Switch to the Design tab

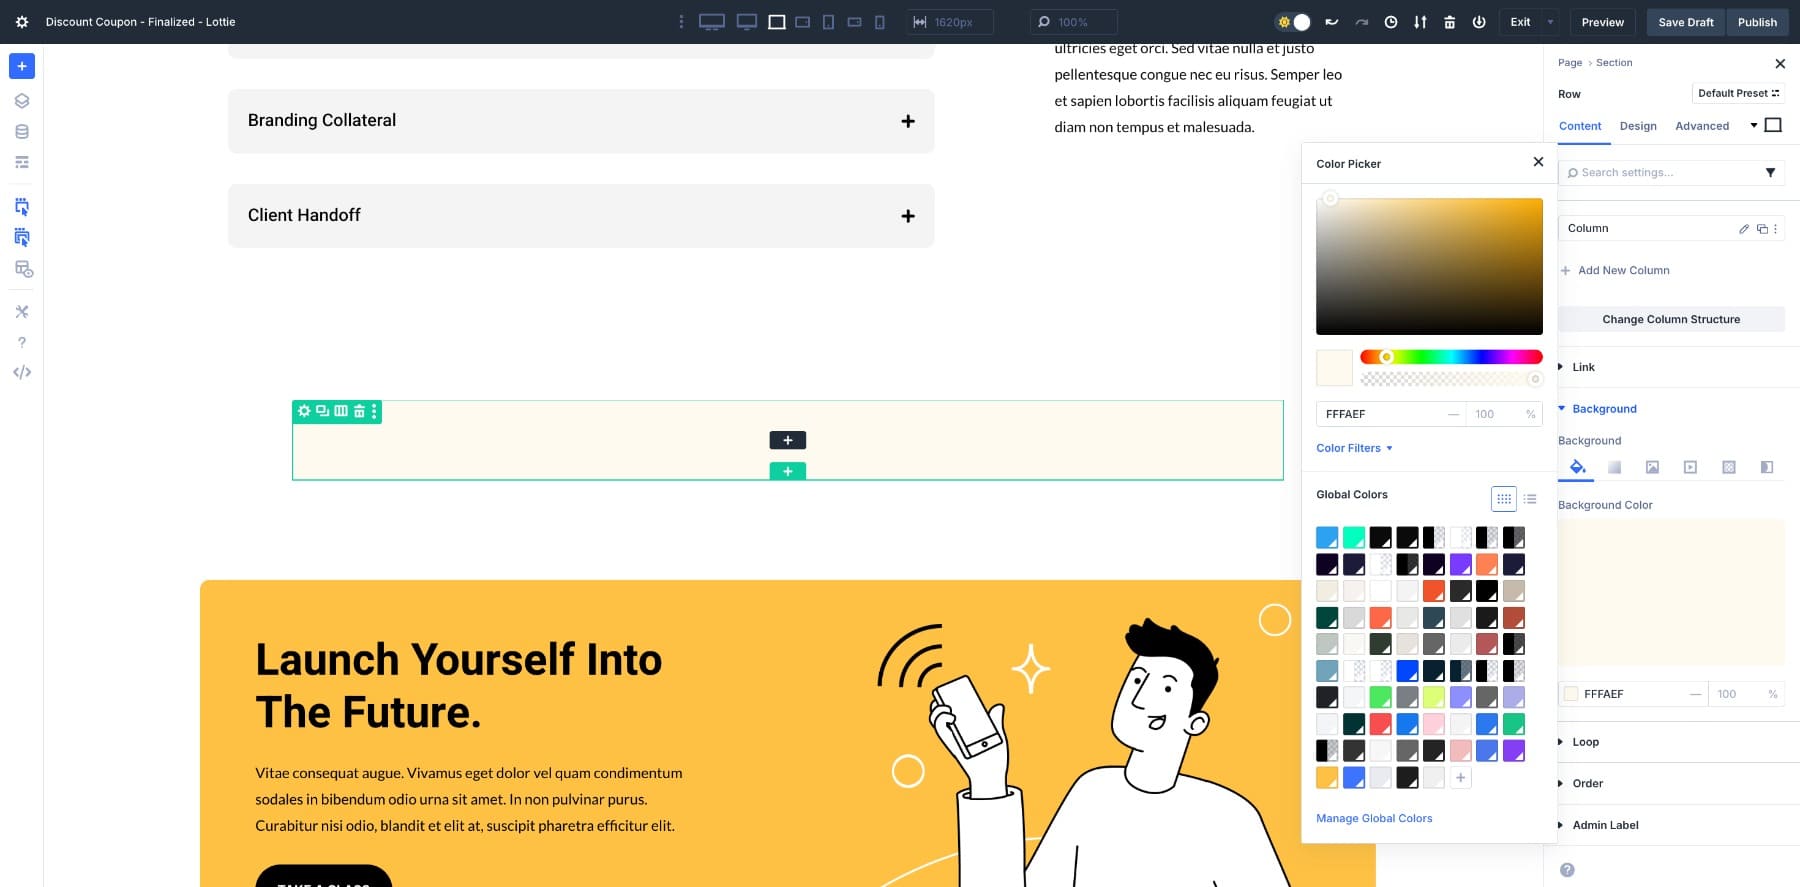1638,126
